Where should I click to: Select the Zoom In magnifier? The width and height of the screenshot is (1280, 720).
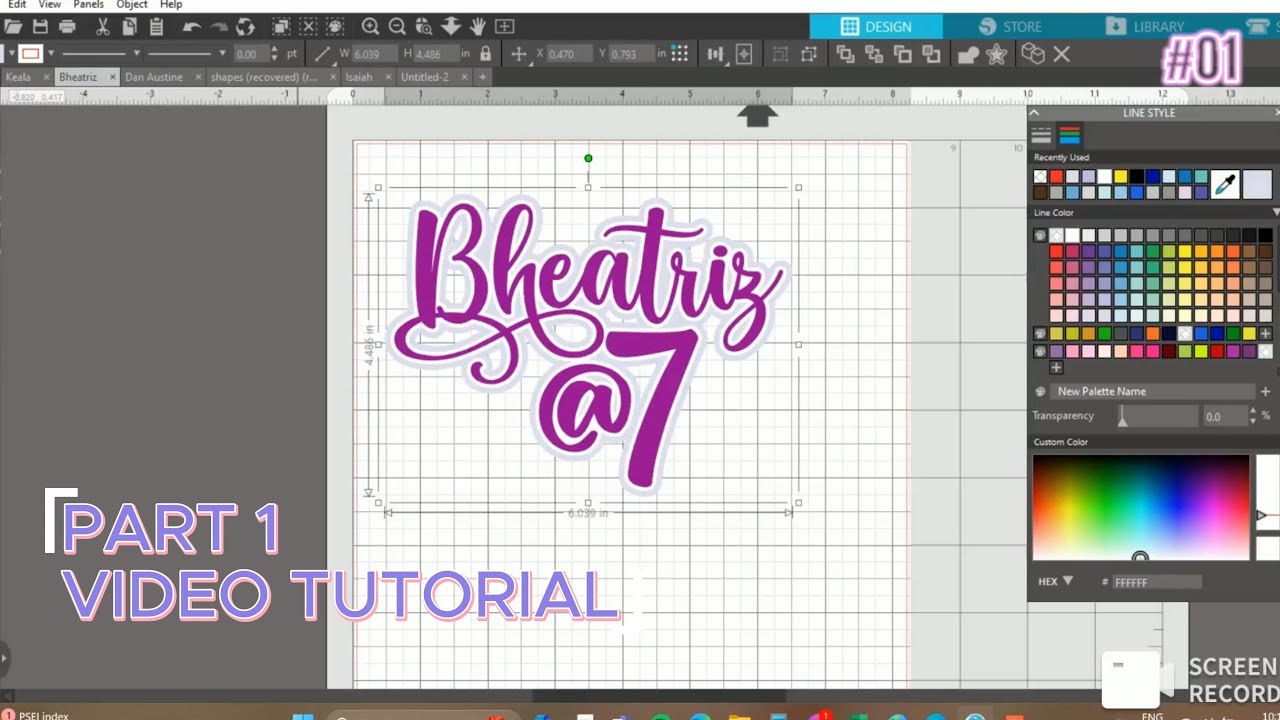[370, 27]
